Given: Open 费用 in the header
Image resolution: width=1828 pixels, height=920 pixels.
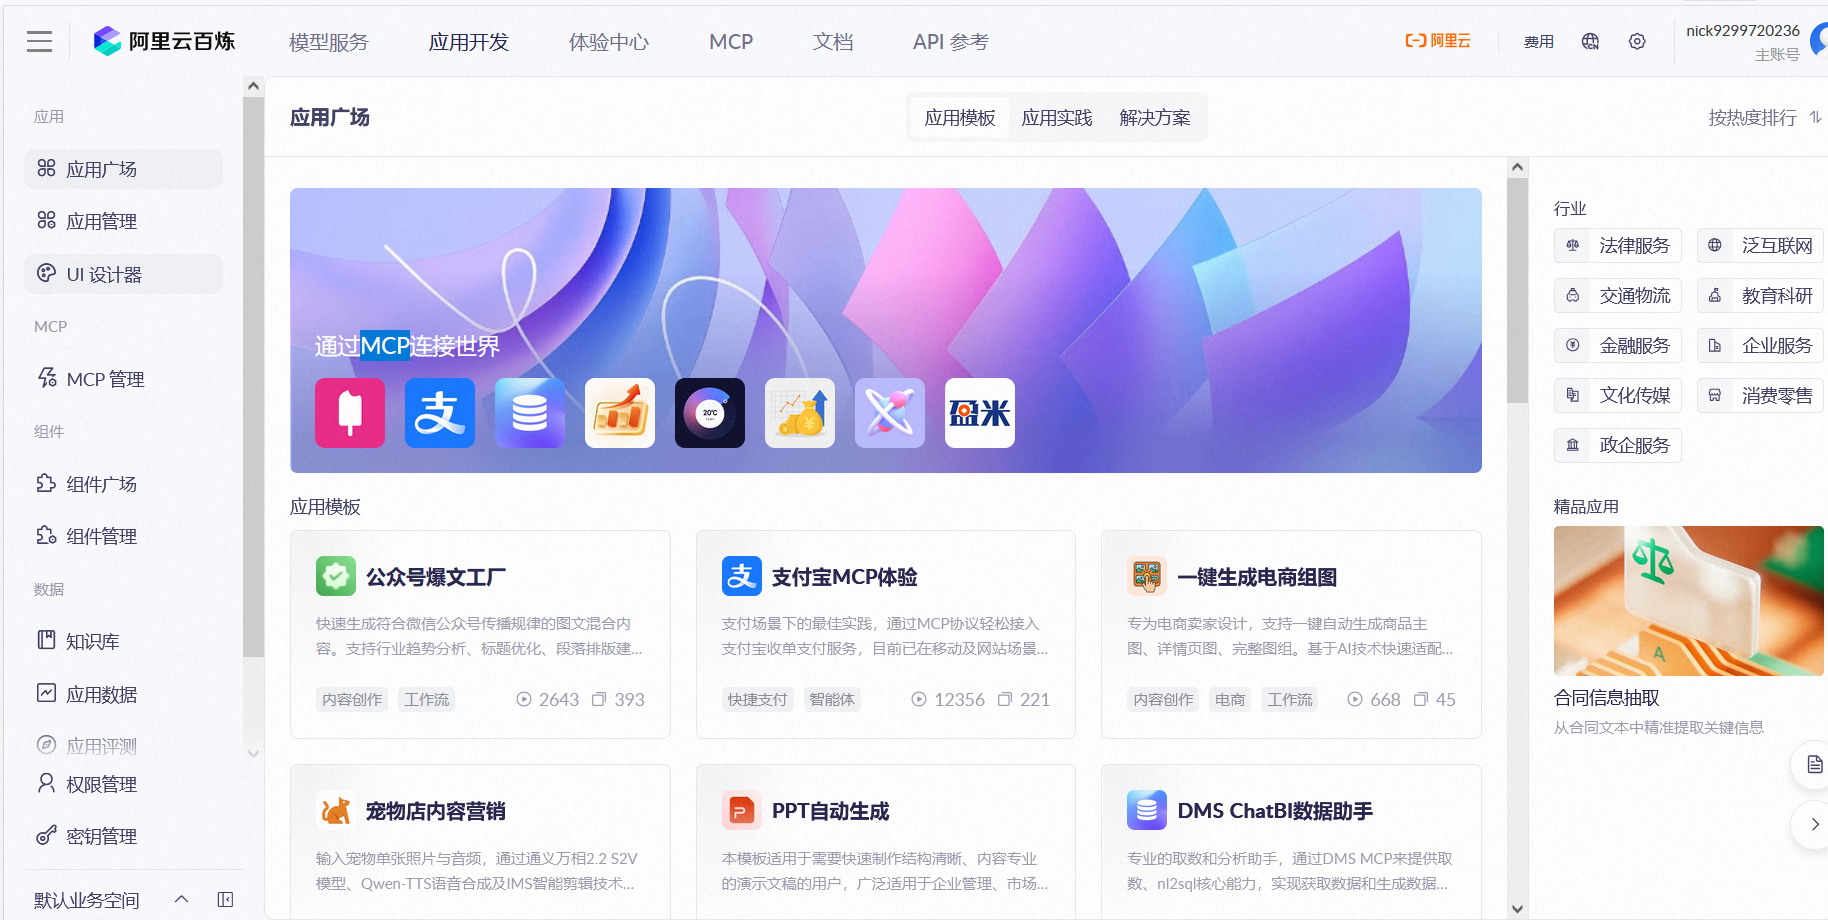Looking at the screenshot, I should pyautogui.click(x=1539, y=41).
